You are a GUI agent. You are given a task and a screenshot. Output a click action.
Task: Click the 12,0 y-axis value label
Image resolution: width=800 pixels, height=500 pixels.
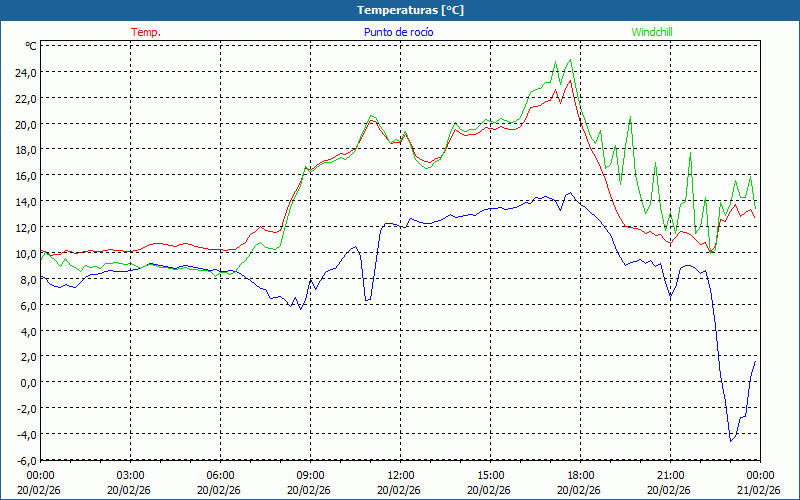(24, 227)
